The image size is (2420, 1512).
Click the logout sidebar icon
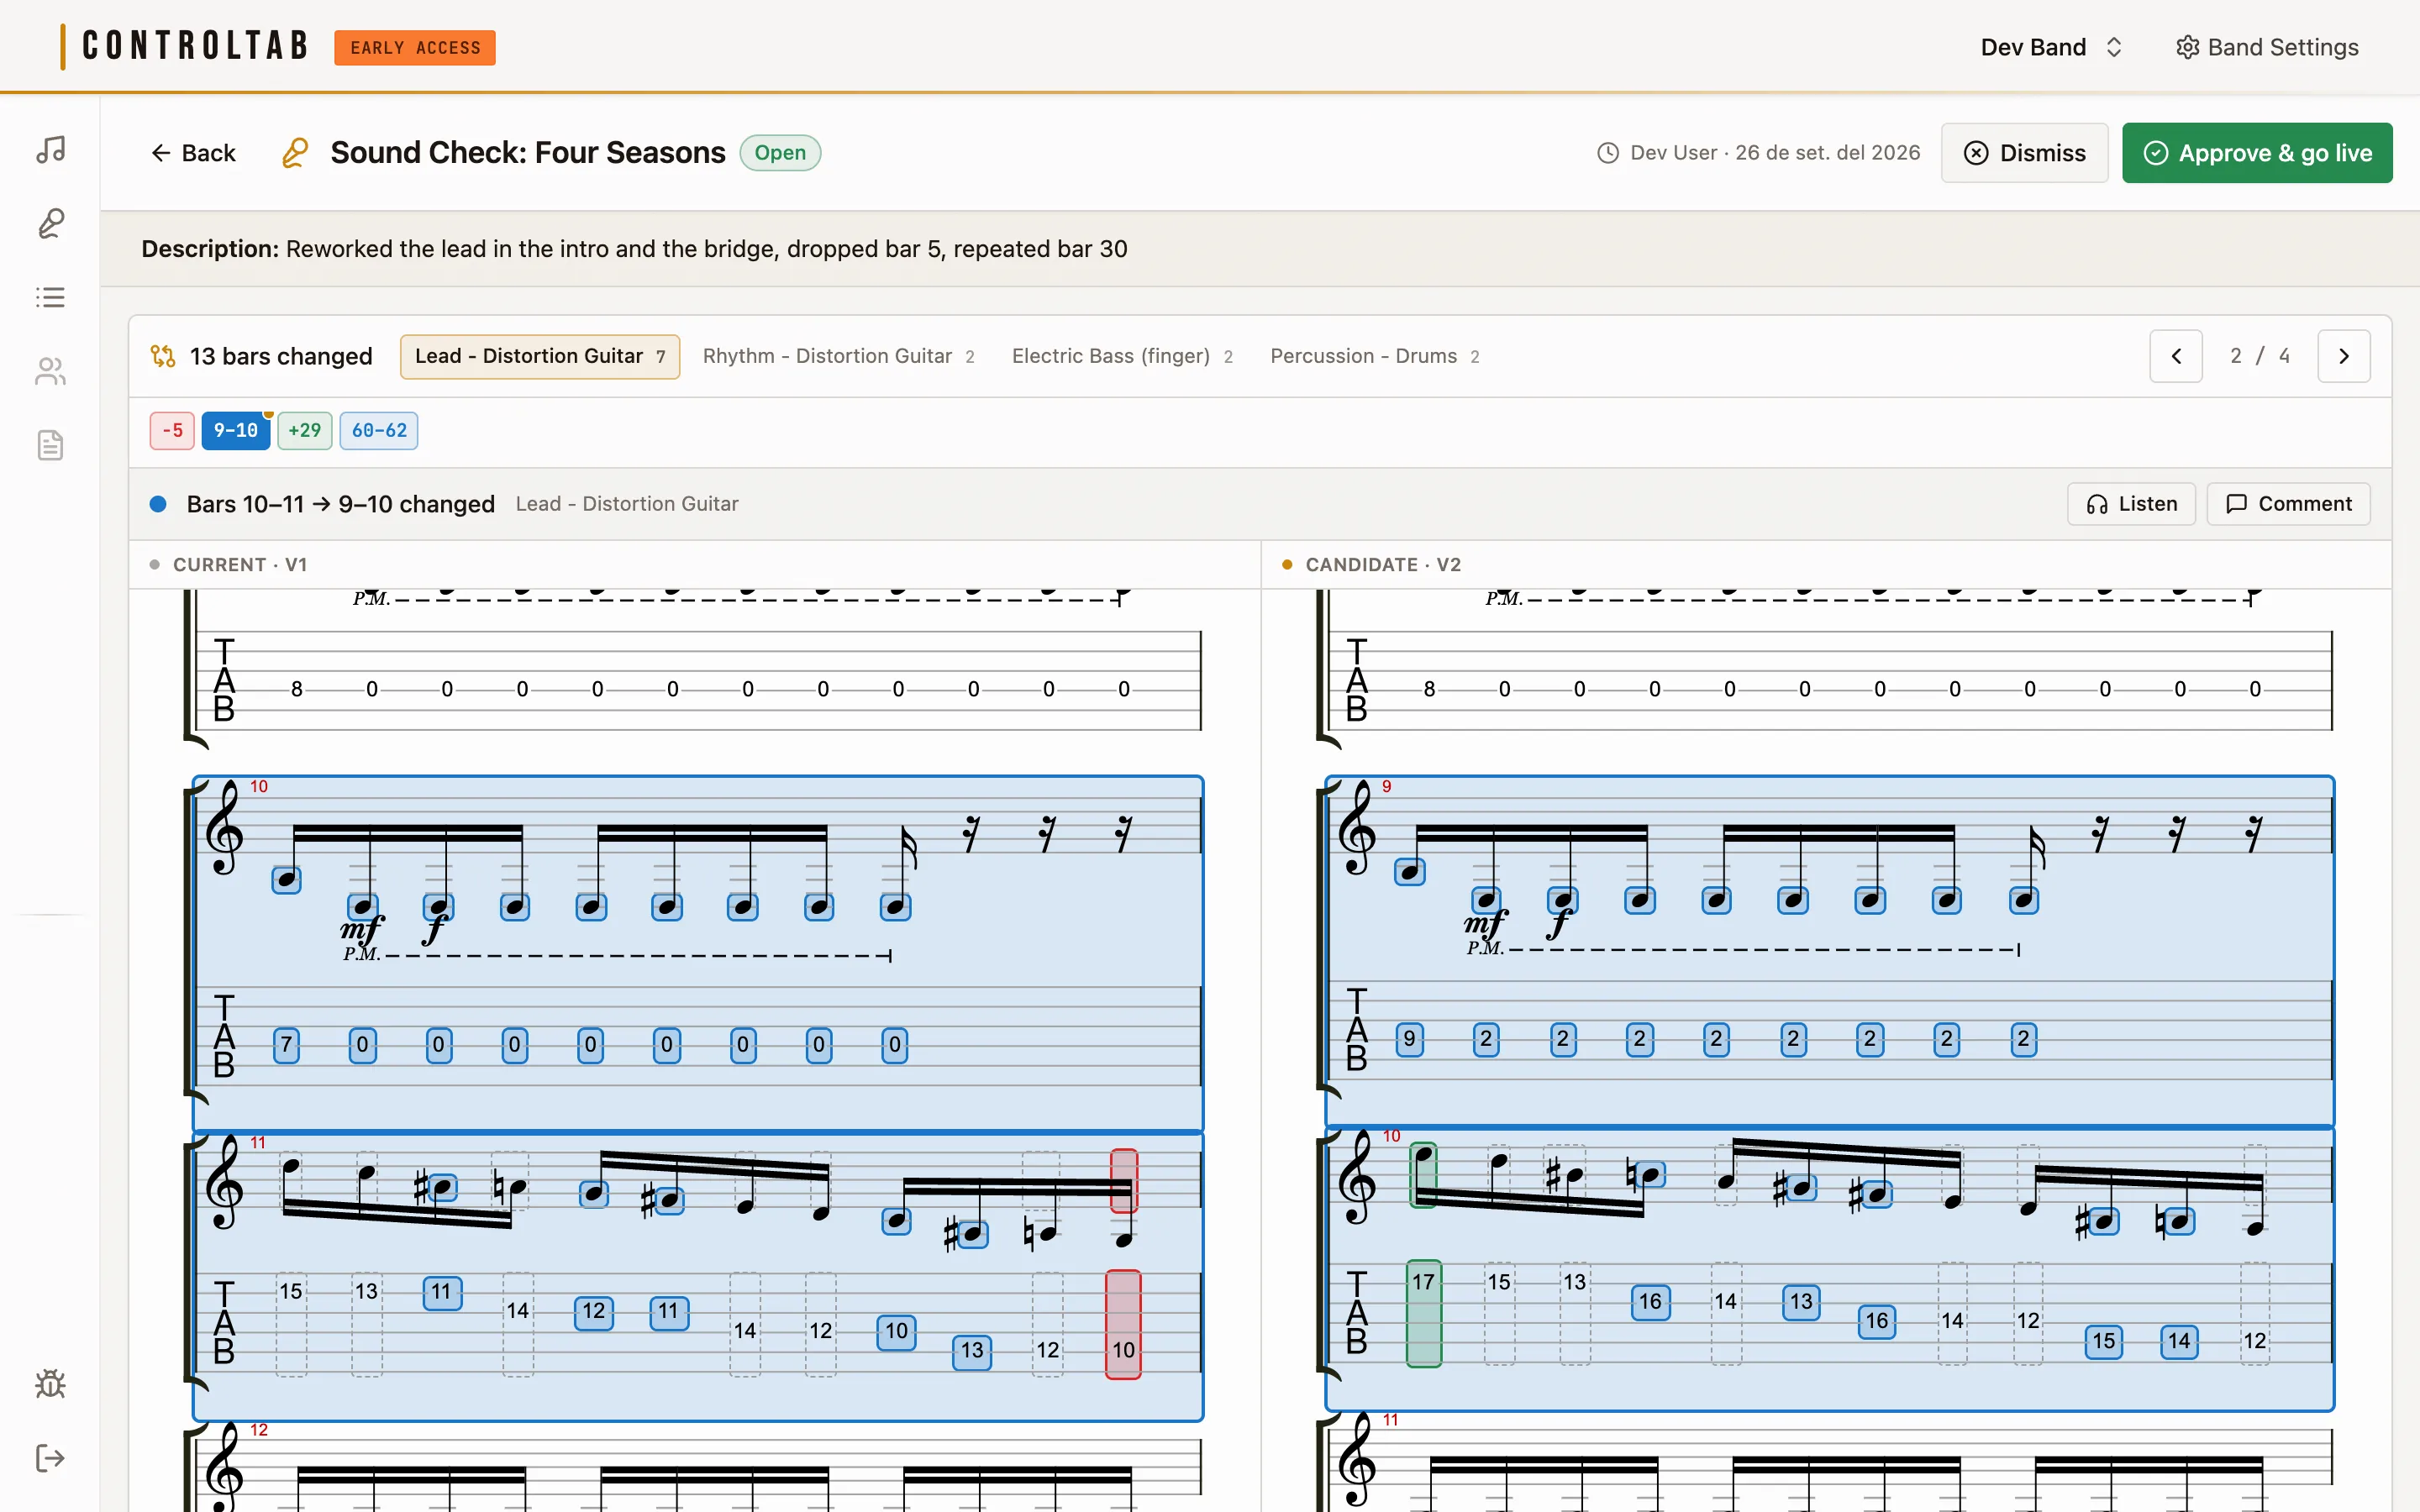[x=50, y=1458]
